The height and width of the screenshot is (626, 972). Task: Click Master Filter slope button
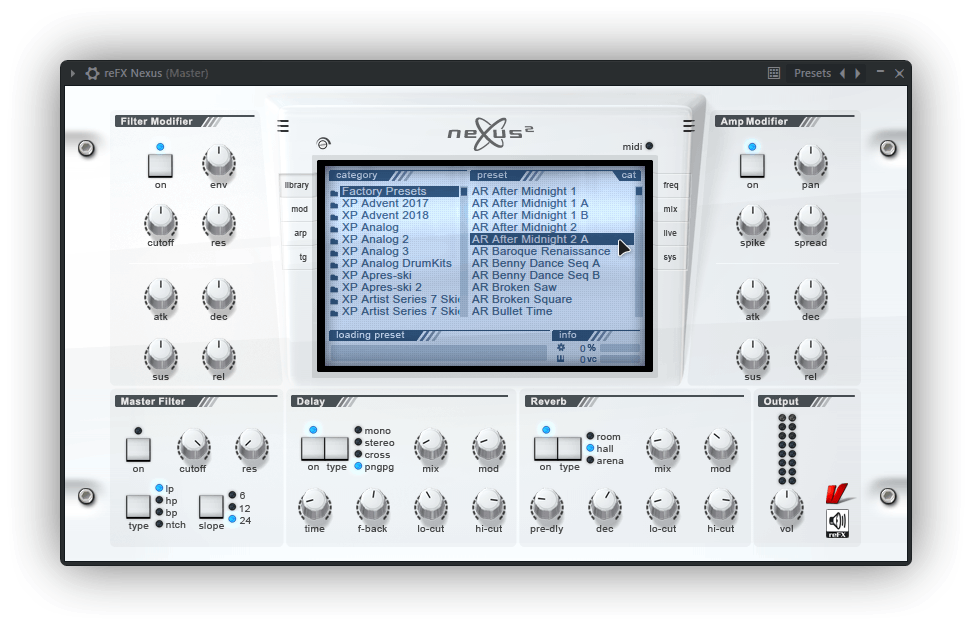pyautogui.click(x=211, y=506)
